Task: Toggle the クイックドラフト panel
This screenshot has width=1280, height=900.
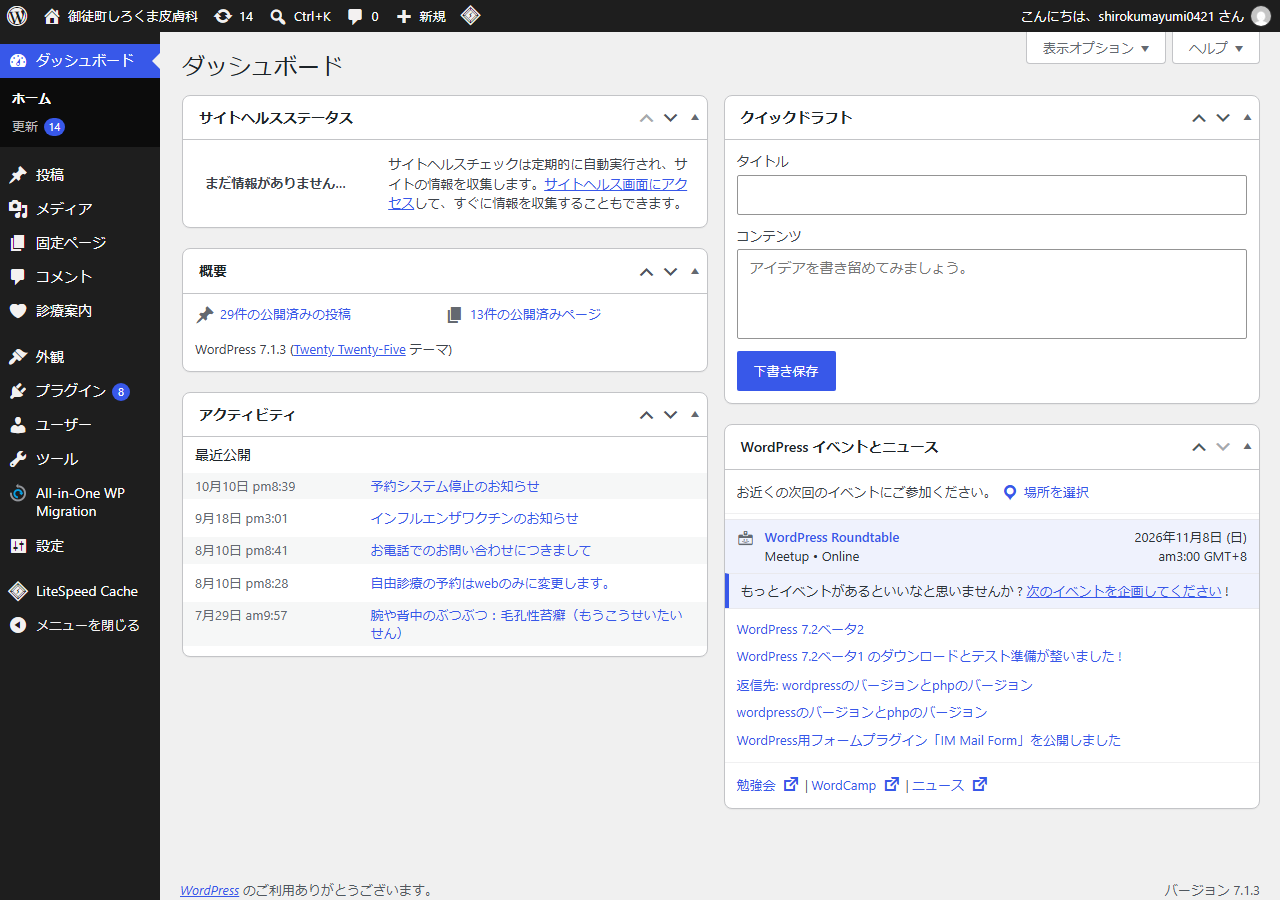Action: [x=1247, y=117]
